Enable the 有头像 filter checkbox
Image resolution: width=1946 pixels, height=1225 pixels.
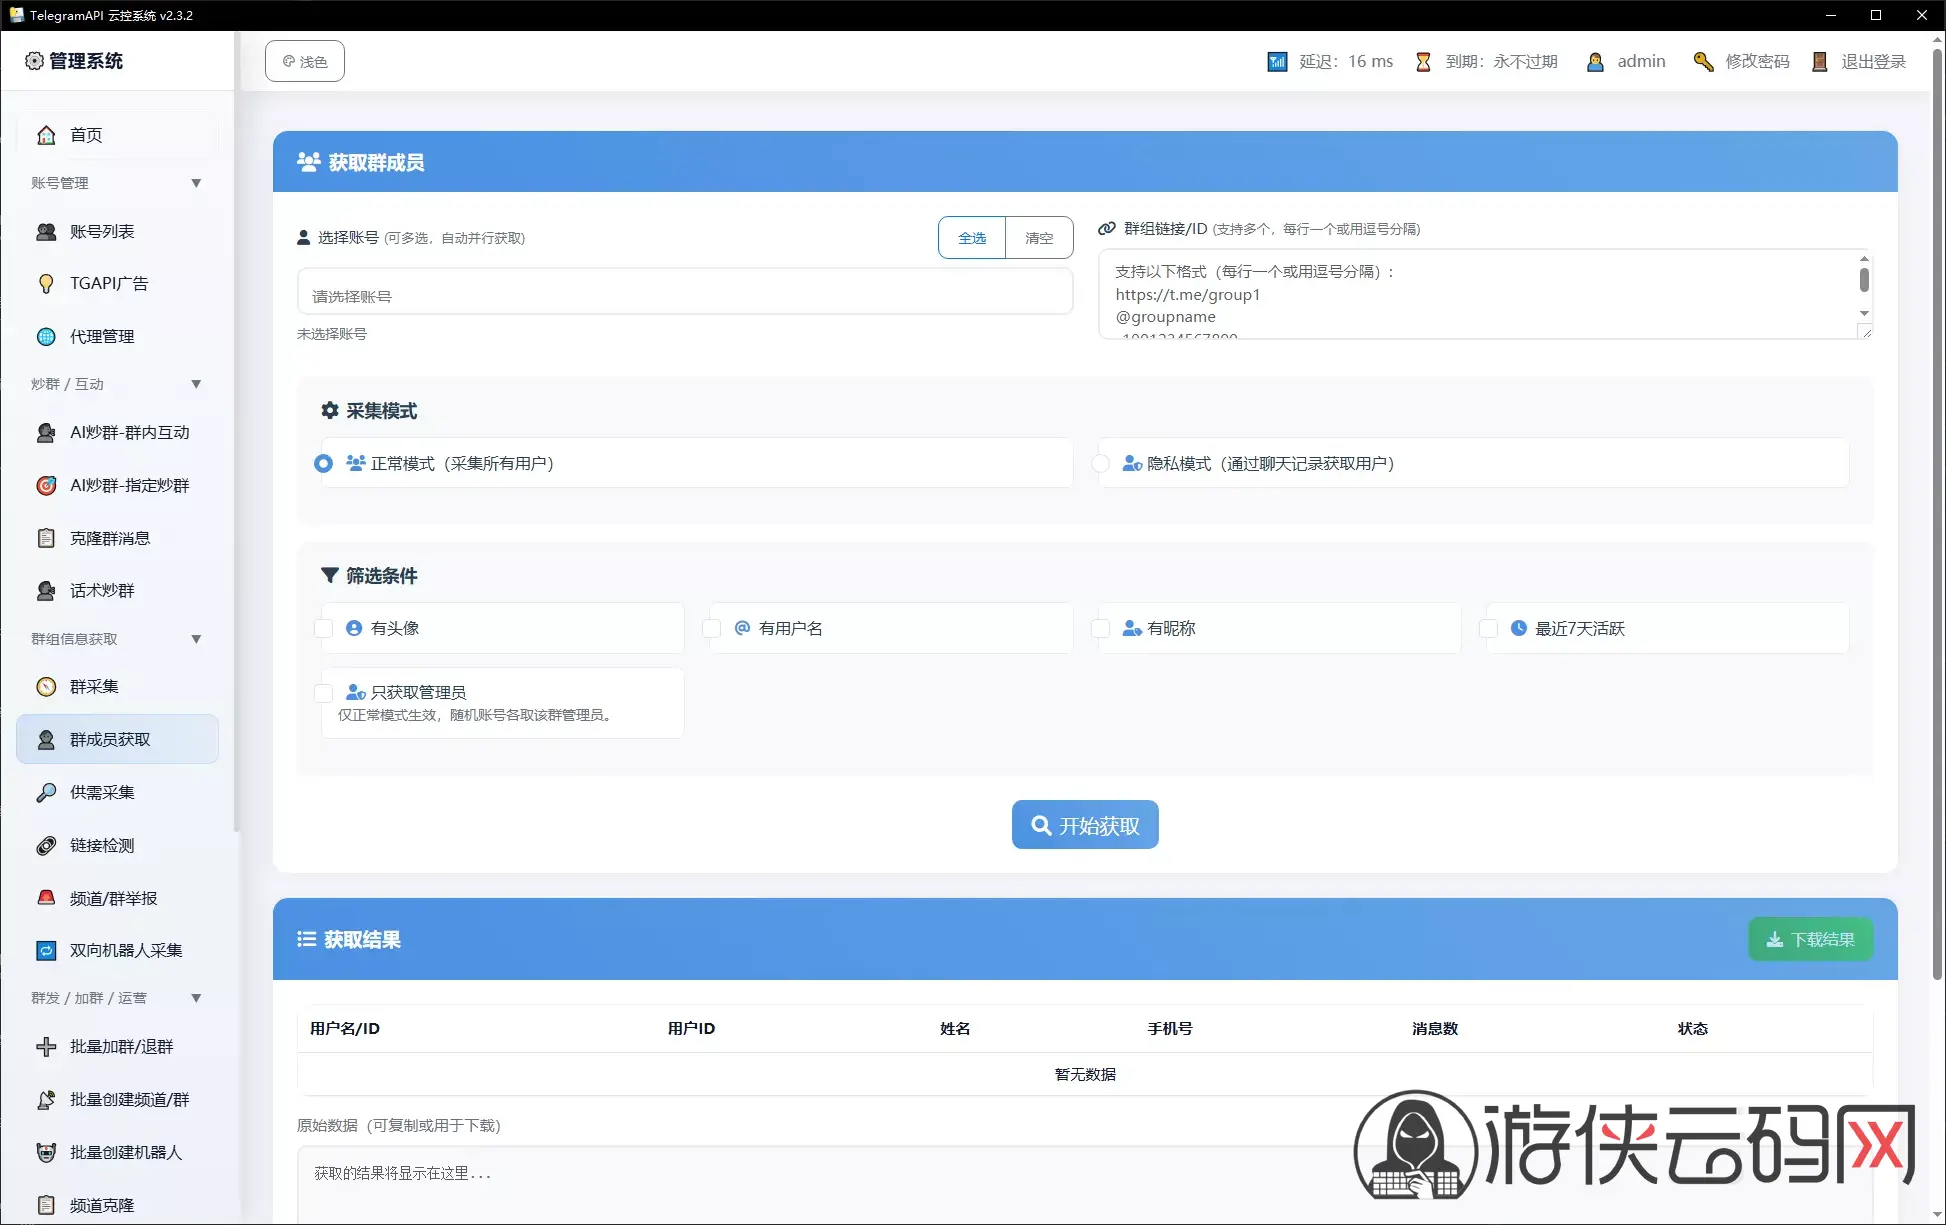323,629
